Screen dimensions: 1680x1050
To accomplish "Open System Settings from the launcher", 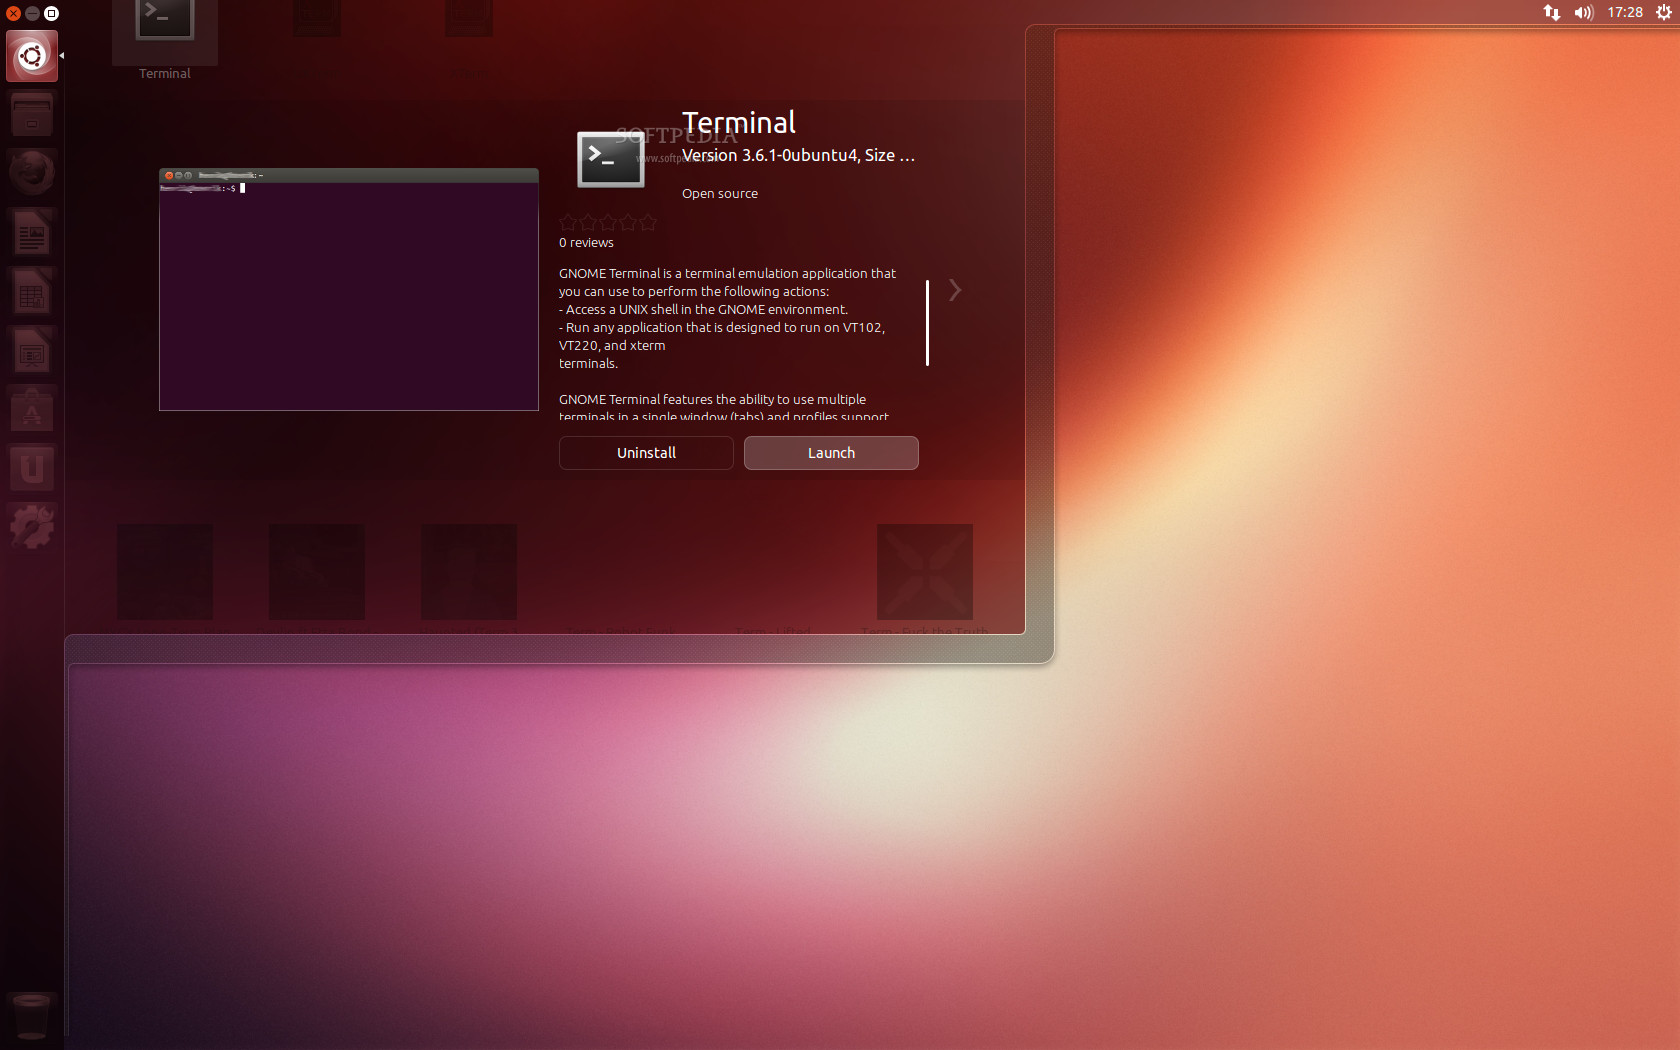I will (32, 527).
